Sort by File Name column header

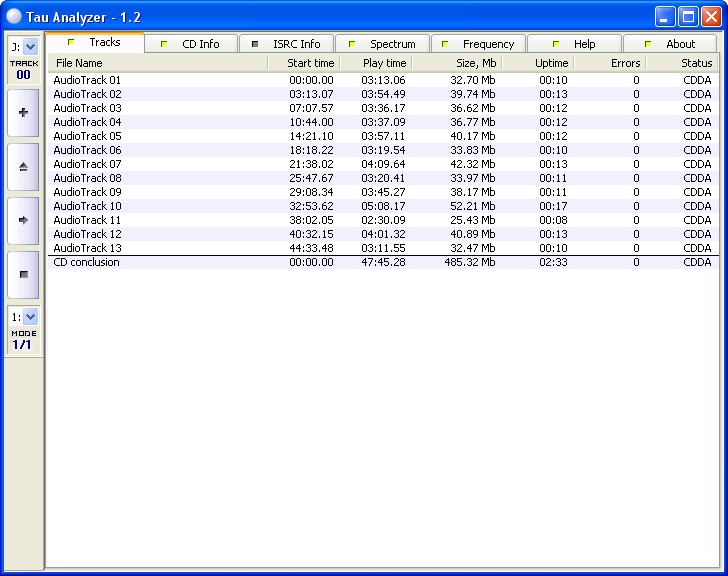coord(157,63)
